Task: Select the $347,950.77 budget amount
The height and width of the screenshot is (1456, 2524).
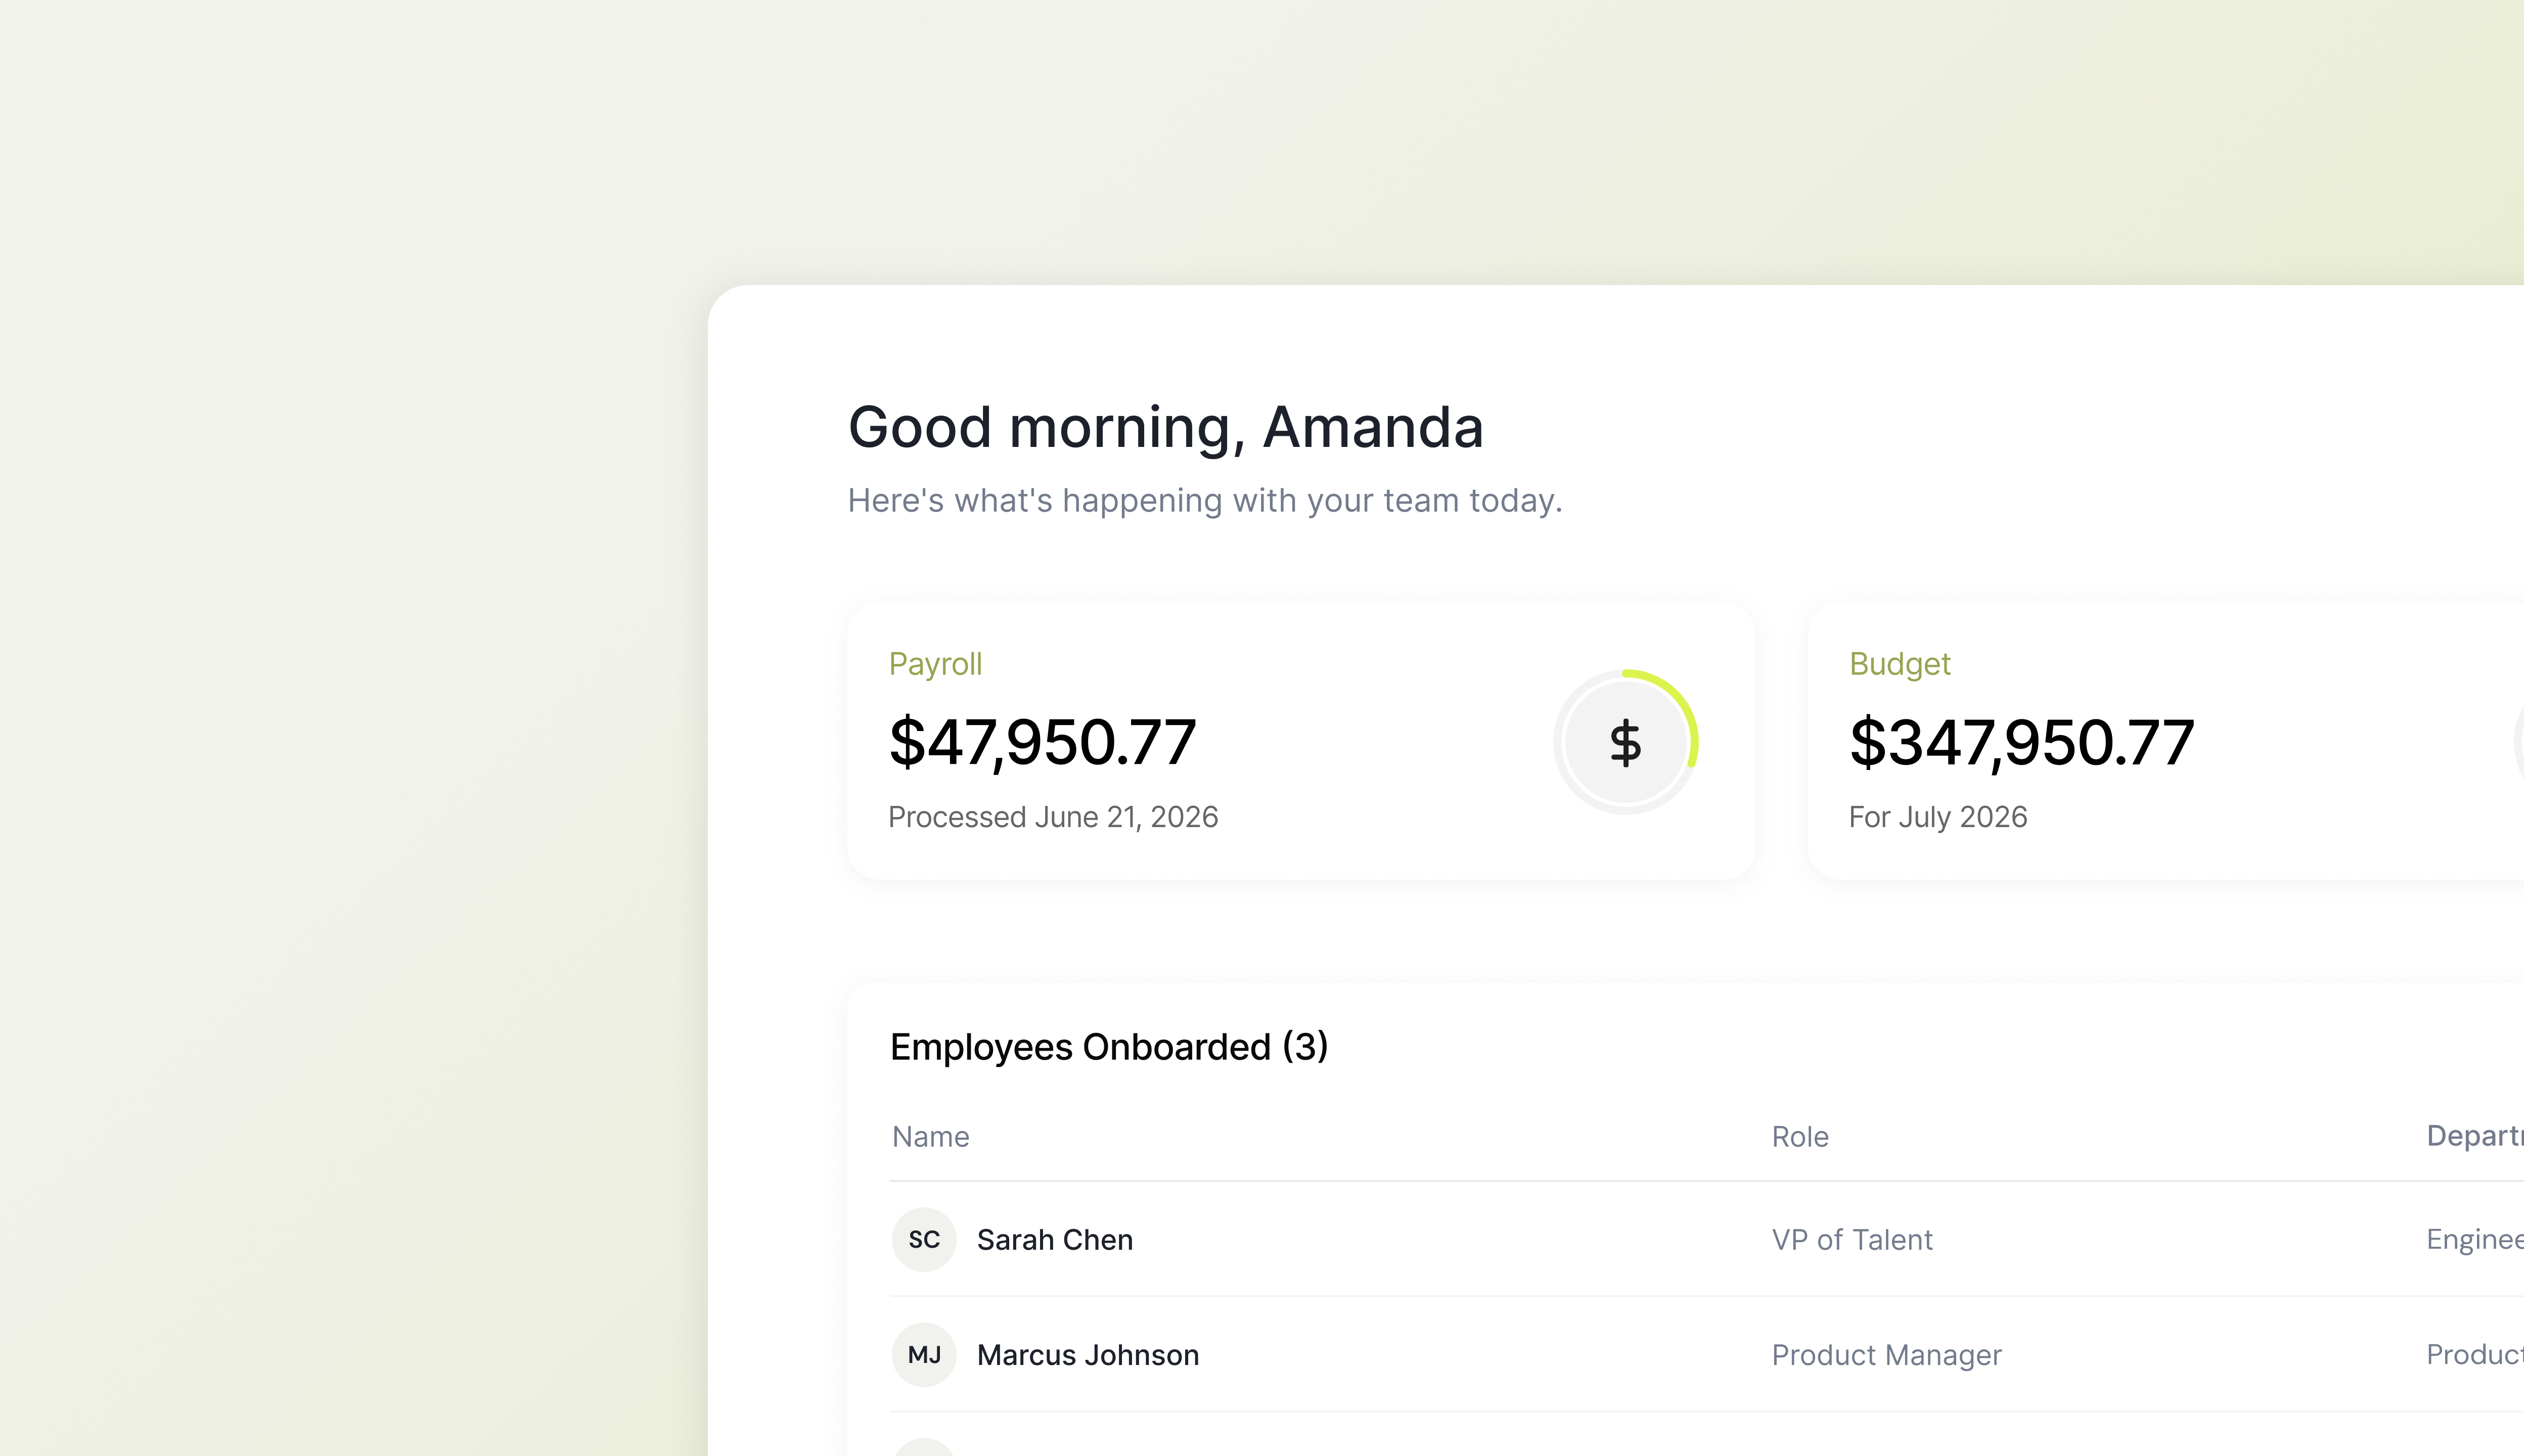Action: pos(2022,743)
